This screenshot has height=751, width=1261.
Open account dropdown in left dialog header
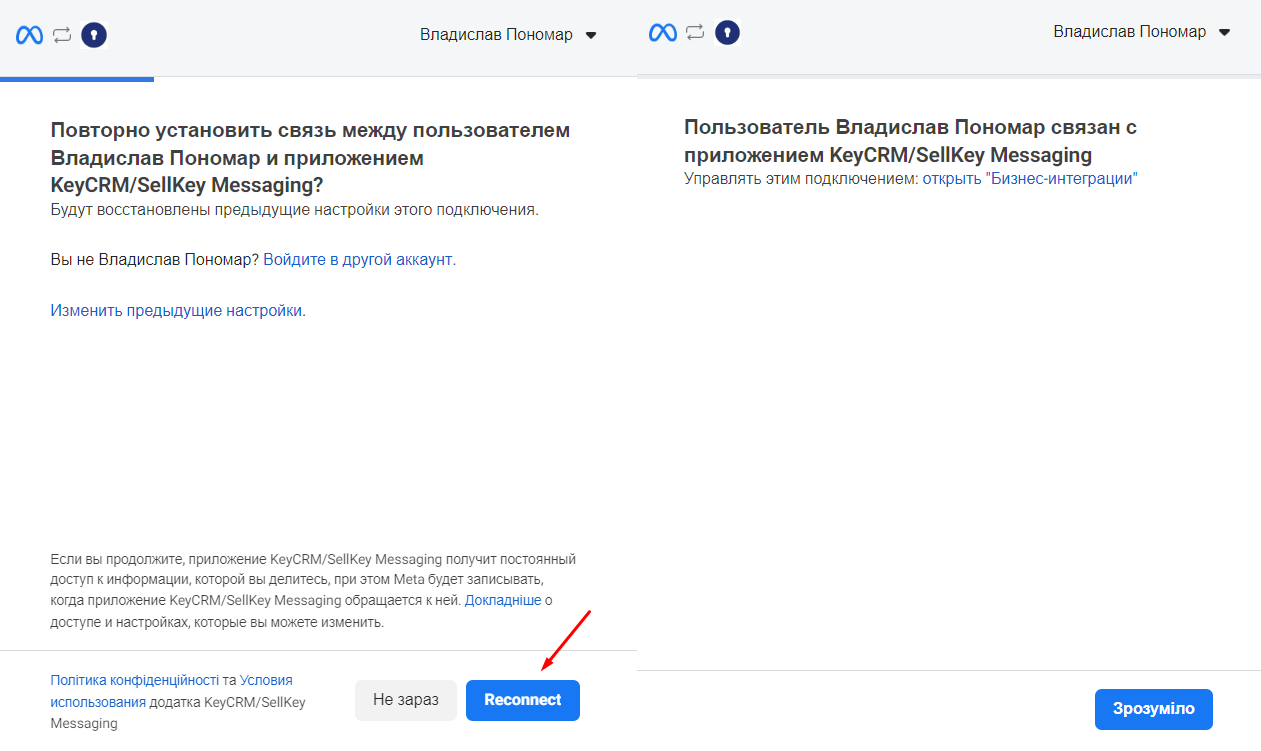pos(508,35)
